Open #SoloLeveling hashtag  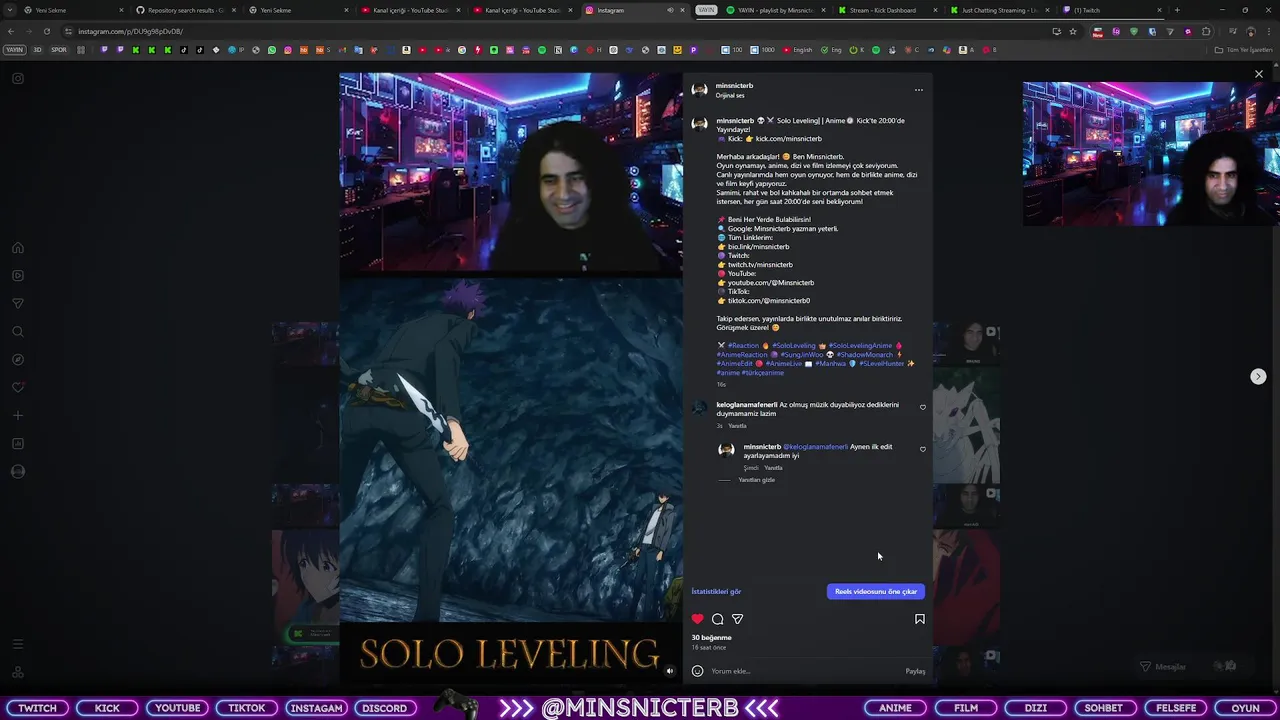[794, 346]
